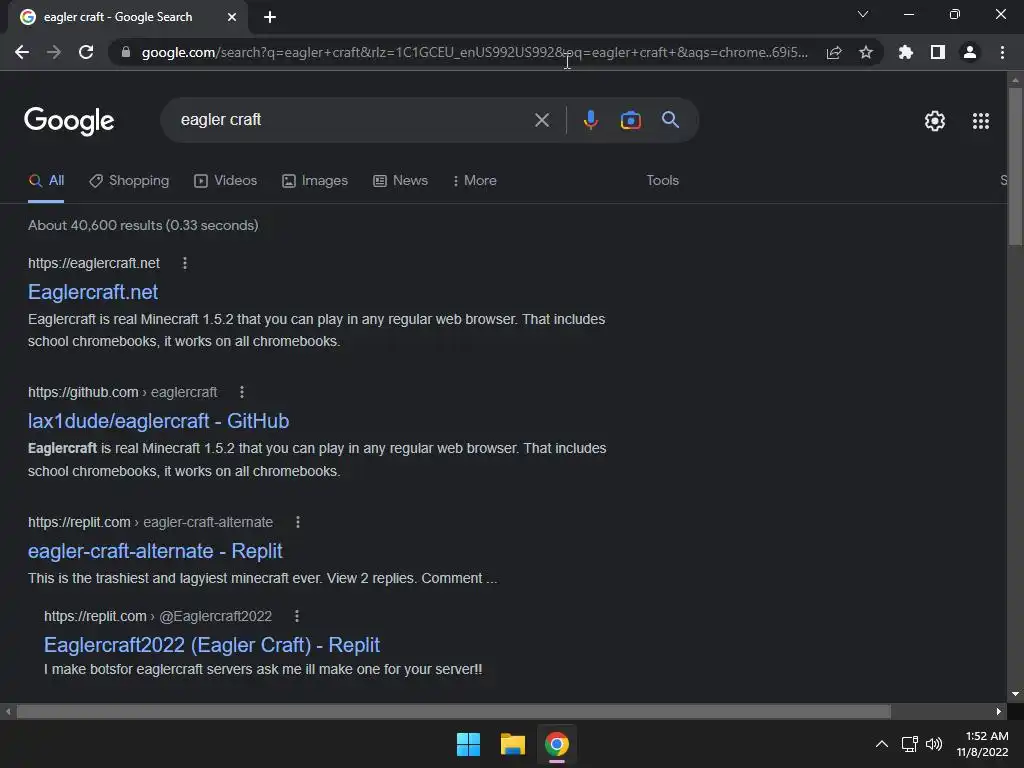Viewport: 1024px width, 768px height.
Task: Start voice search with the microphone
Action: (x=590, y=120)
